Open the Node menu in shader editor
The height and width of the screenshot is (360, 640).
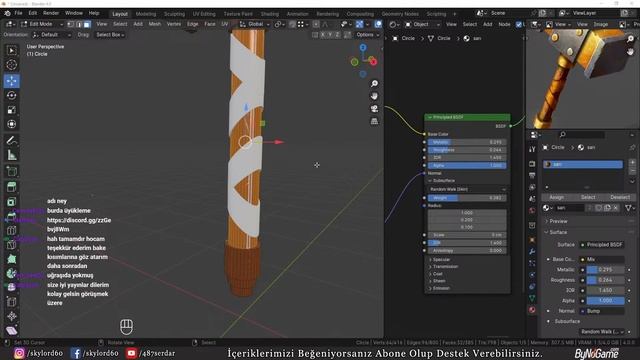(x=504, y=24)
